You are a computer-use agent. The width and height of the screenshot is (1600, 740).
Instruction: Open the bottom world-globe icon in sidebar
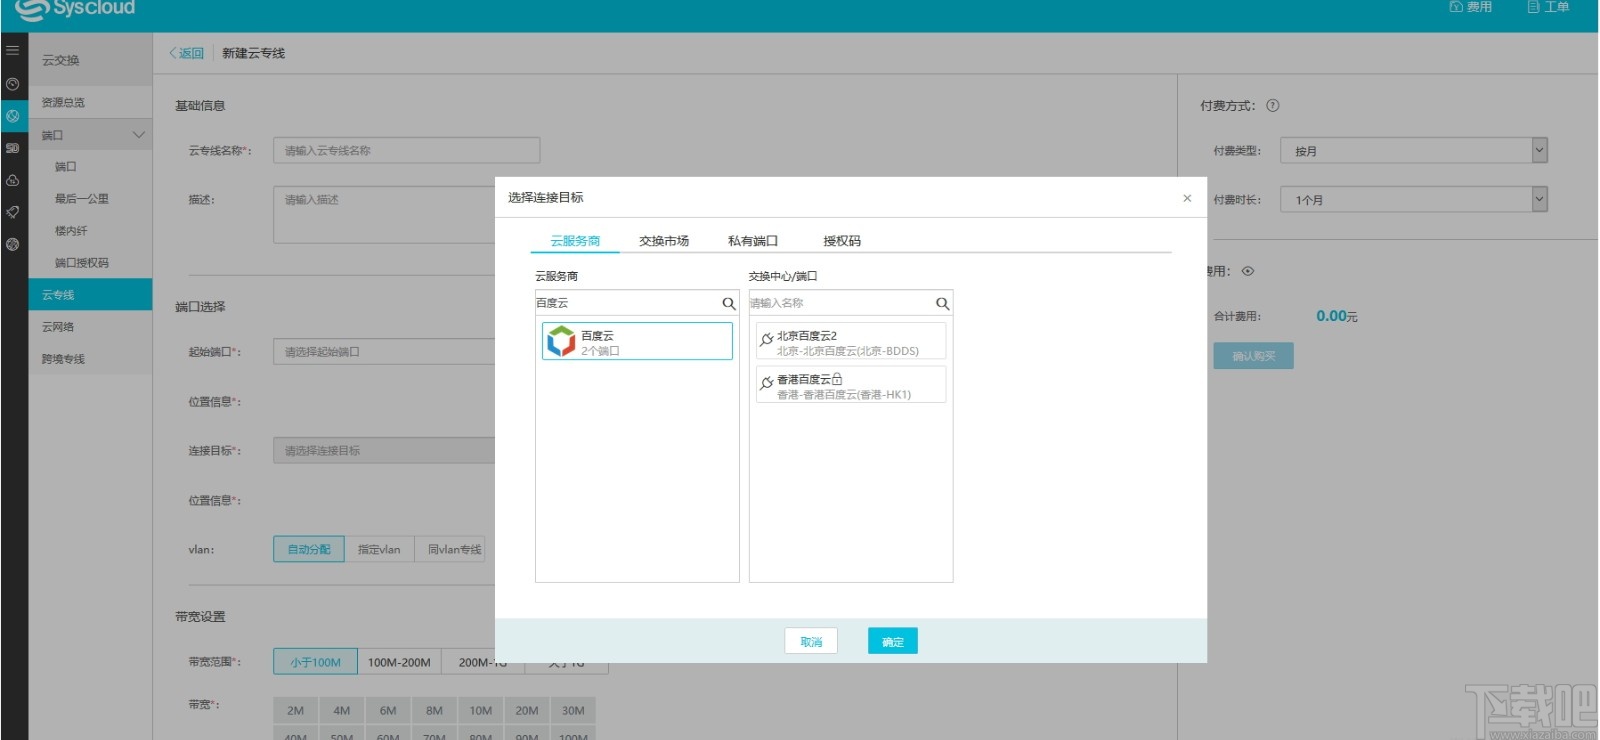[13, 244]
